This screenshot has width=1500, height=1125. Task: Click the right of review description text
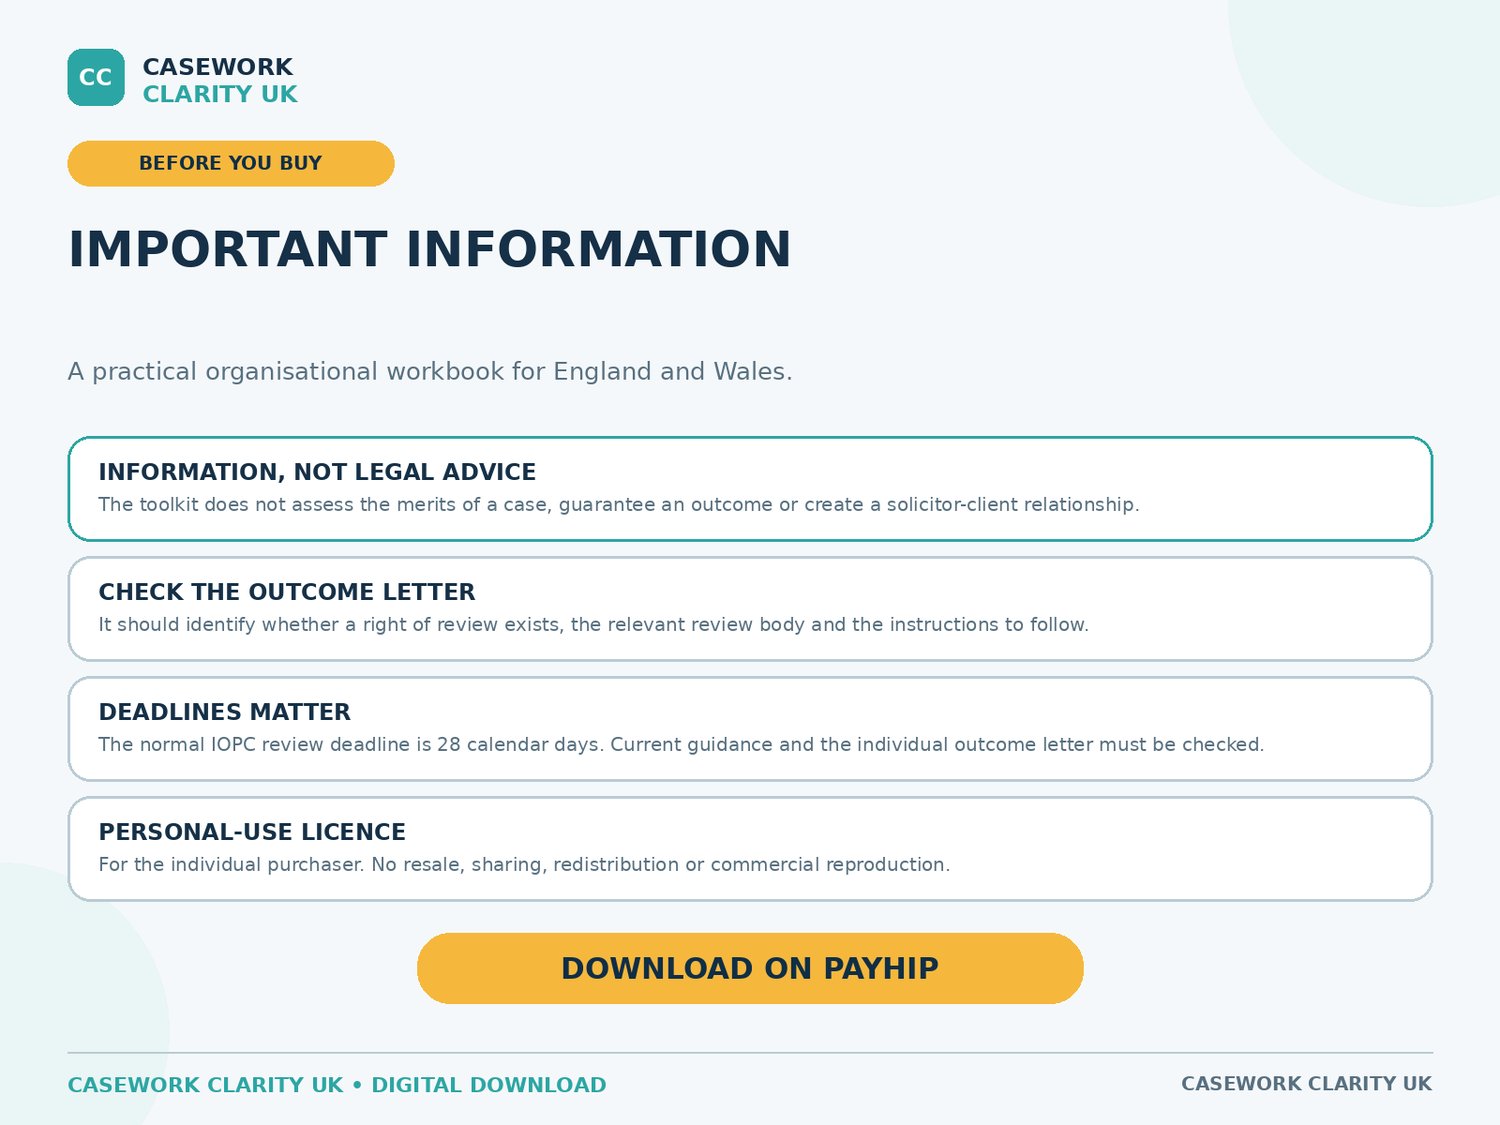(593, 625)
